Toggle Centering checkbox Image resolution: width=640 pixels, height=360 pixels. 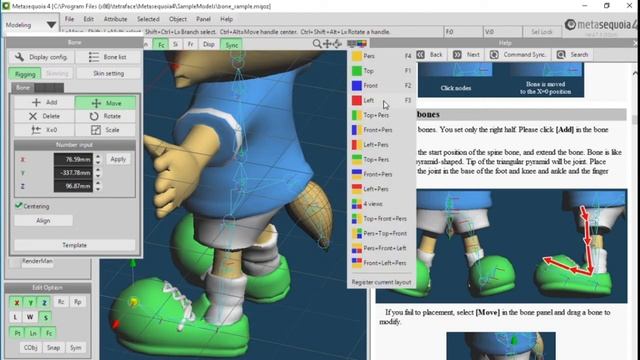[x=32, y=206]
